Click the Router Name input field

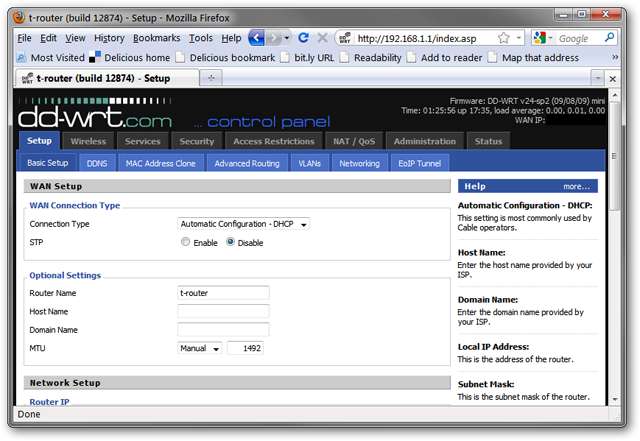[x=223, y=293]
